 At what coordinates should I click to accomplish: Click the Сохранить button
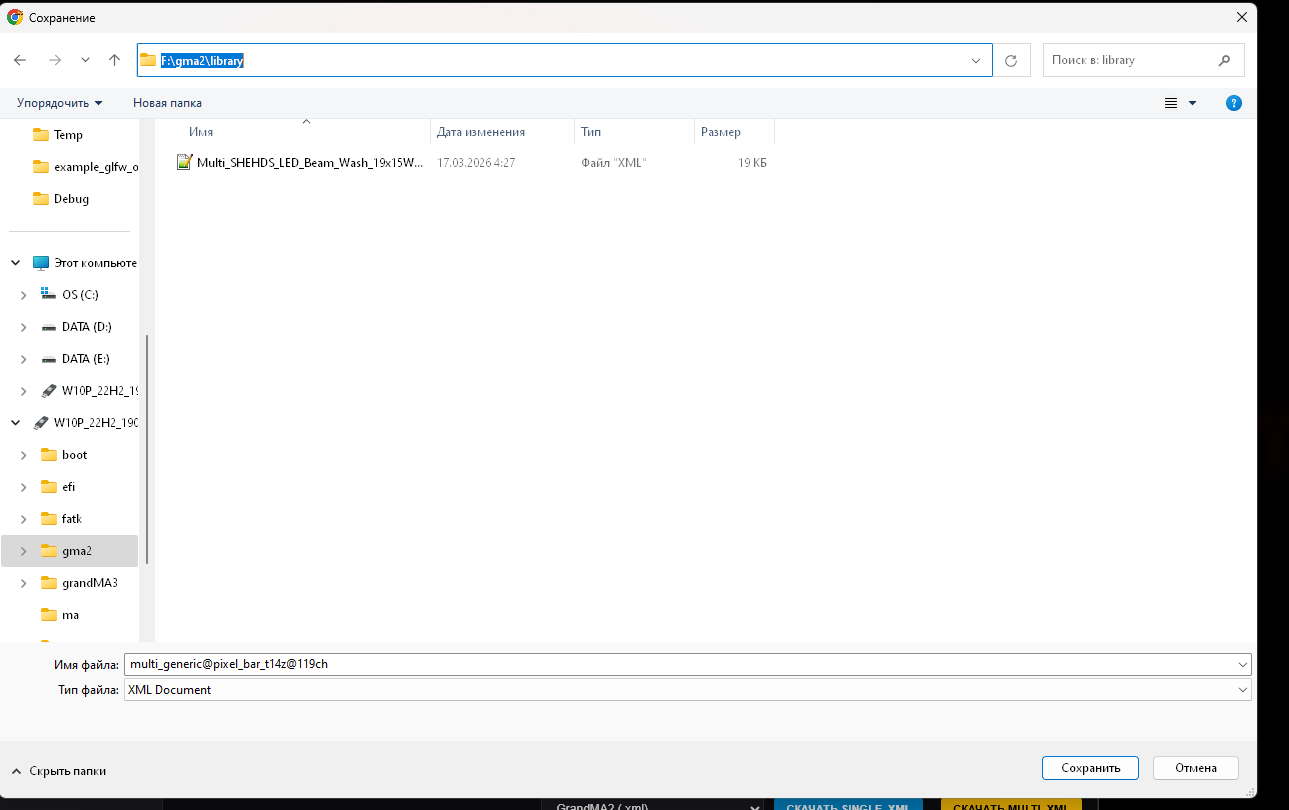click(1090, 768)
